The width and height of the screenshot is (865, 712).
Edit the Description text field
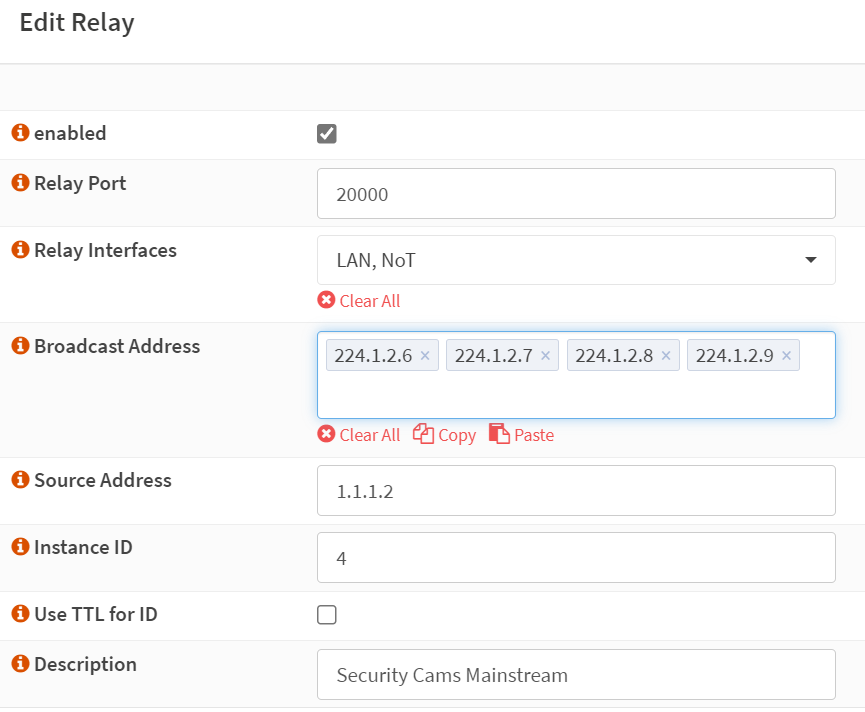(x=576, y=674)
